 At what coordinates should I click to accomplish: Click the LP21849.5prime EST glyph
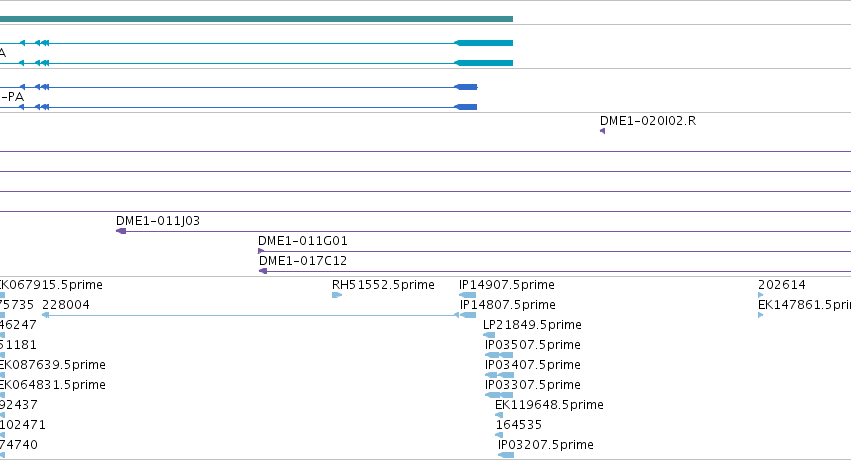pos(489,335)
